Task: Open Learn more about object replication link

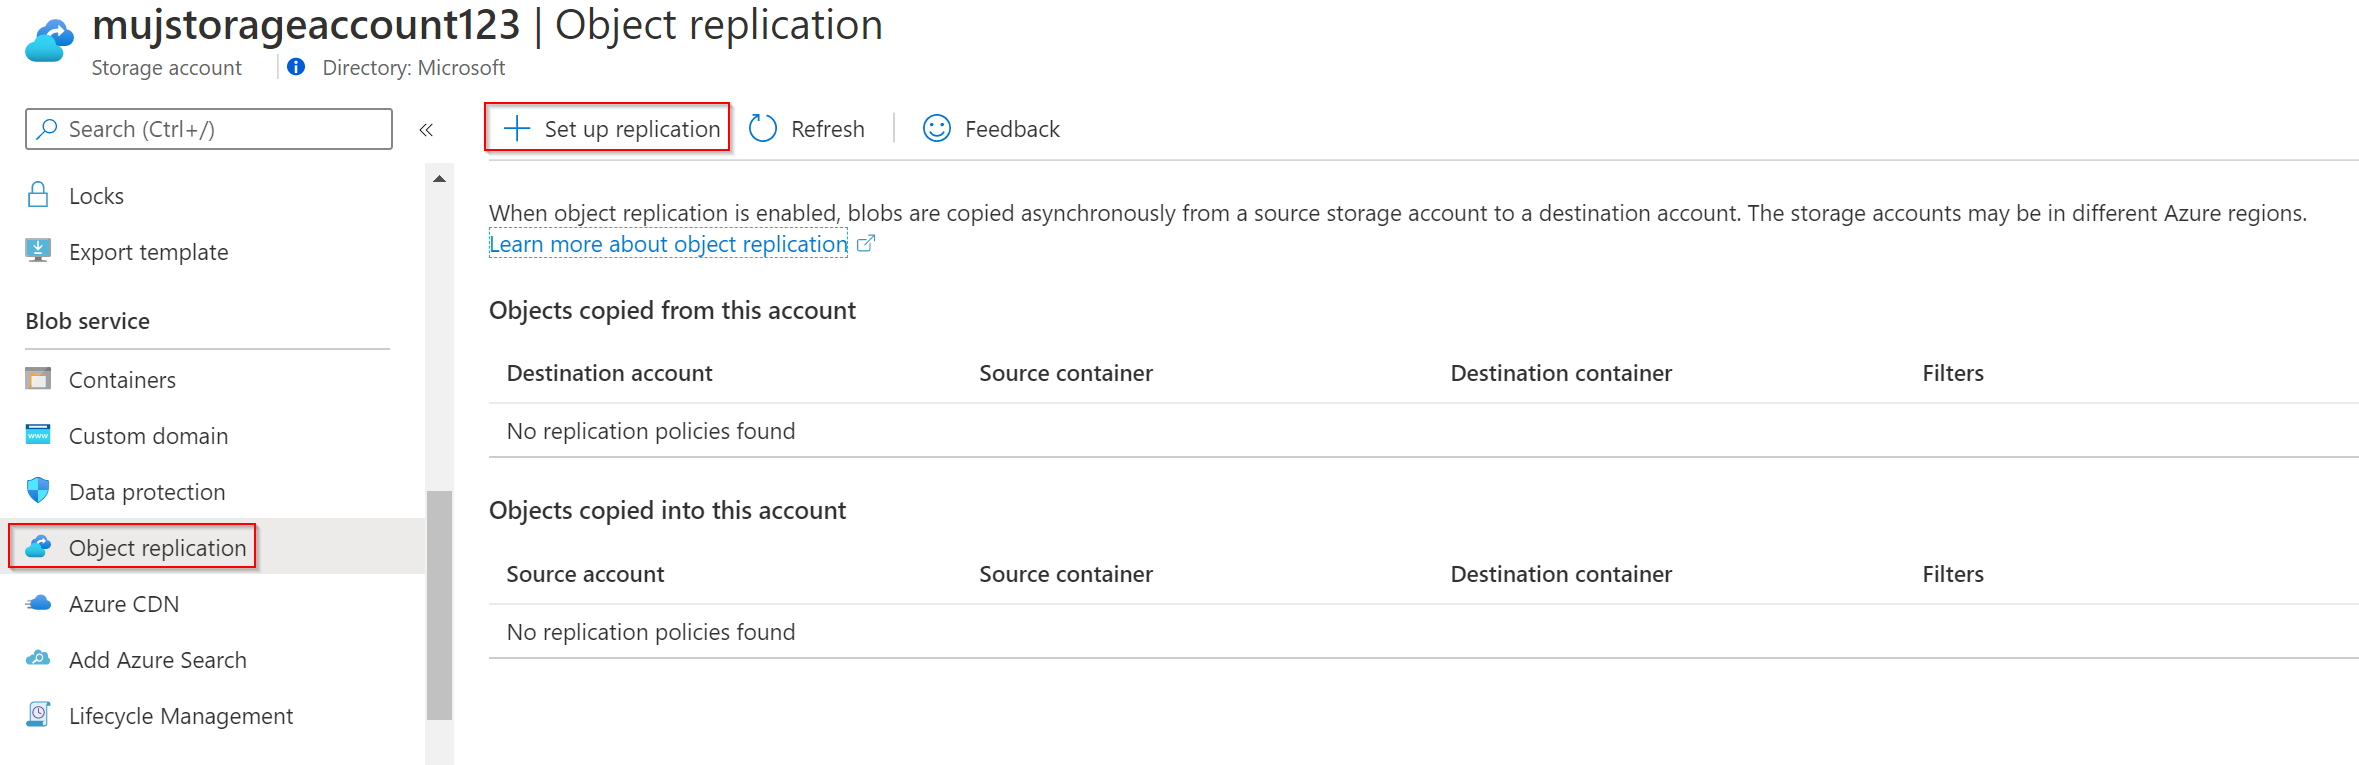Action: point(668,244)
